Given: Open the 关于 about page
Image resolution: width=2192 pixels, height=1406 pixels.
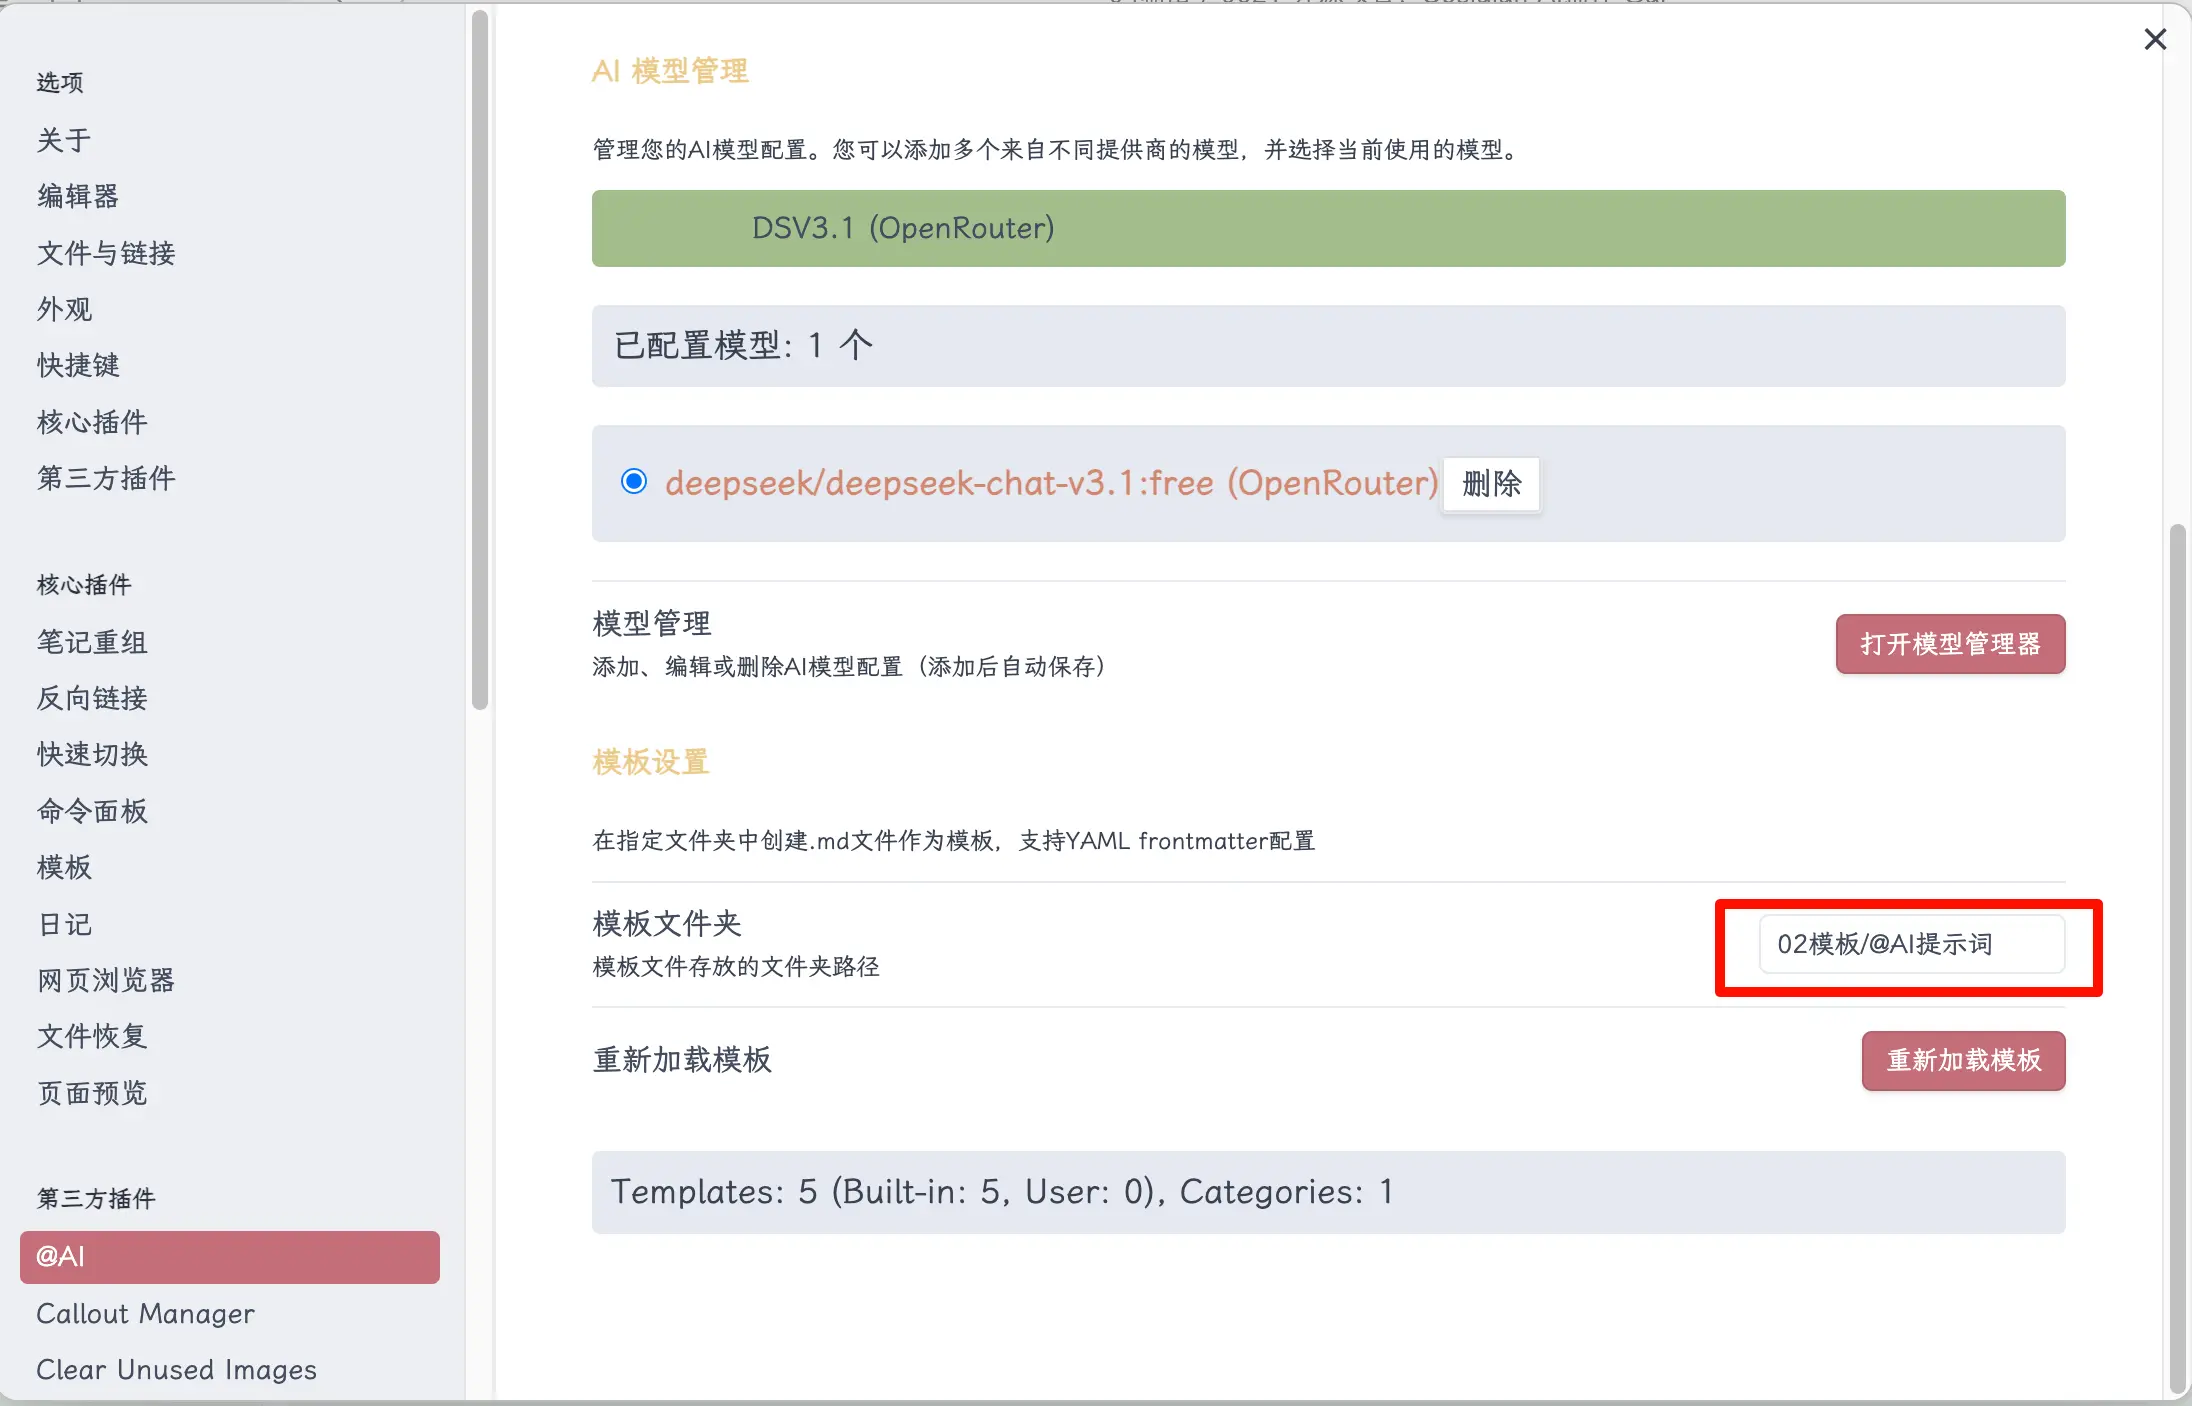Looking at the screenshot, I should tap(62, 140).
